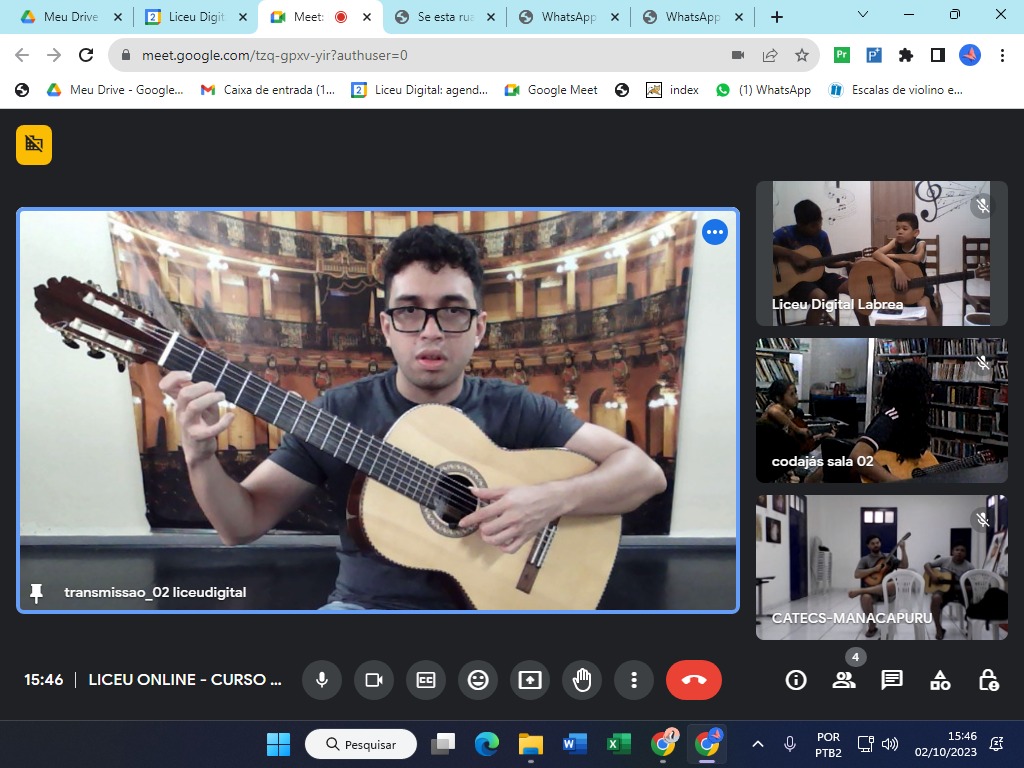Open the in-call chat panel

pos(892,680)
